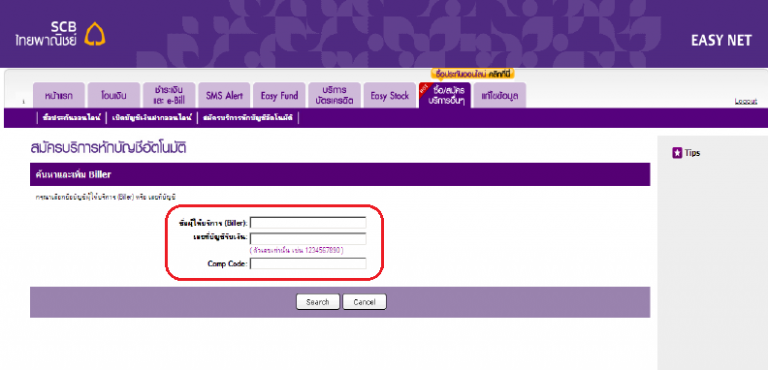
Task: Select the ซื้อ/สมัครบริการอื่นๆ tab
Action: tap(445, 96)
